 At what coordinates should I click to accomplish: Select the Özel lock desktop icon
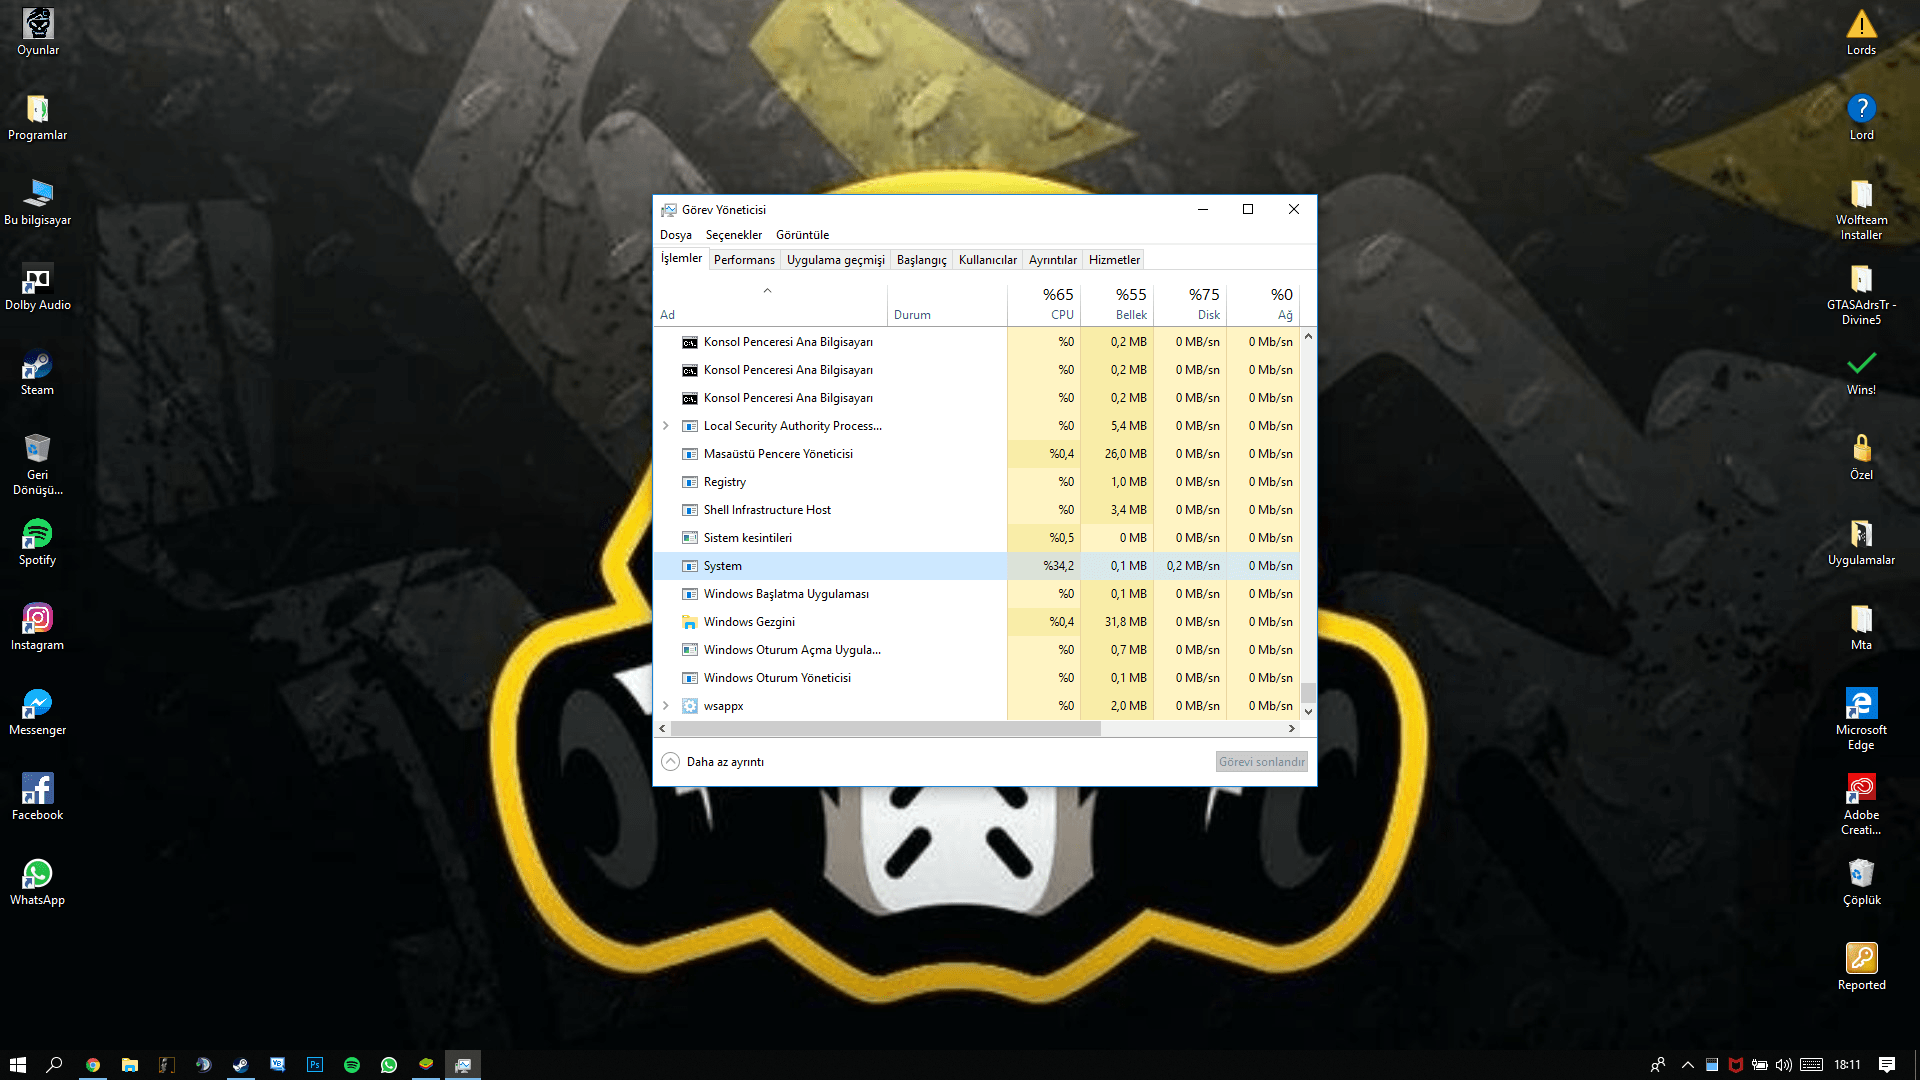point(1861,457)
